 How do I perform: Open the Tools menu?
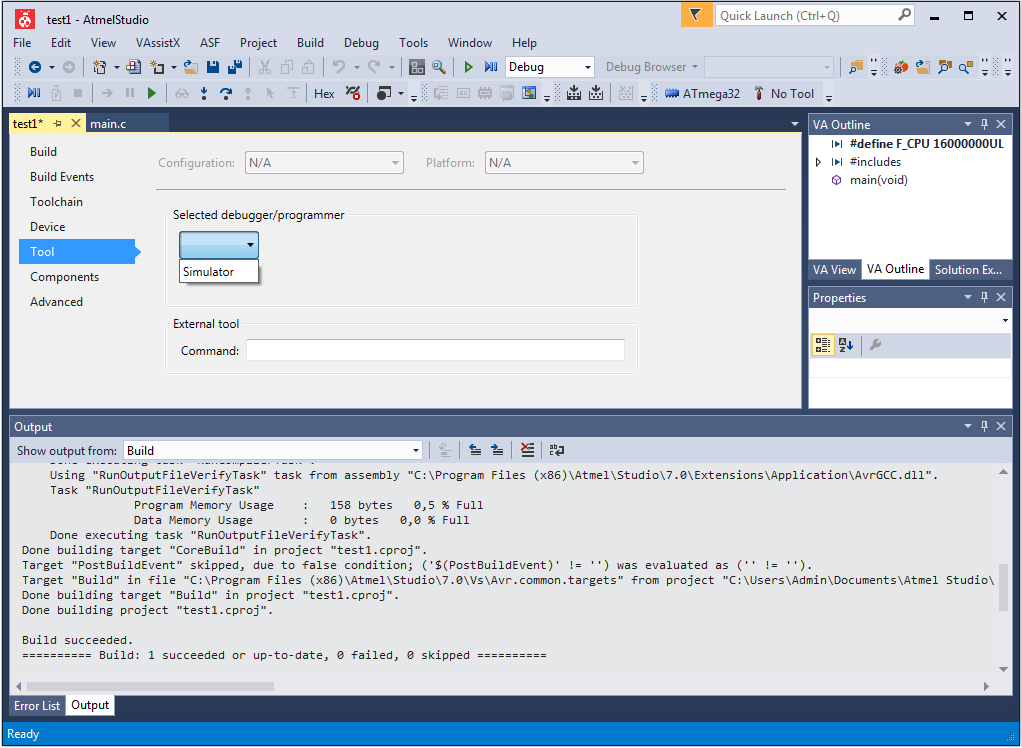[x=413, y=42]
